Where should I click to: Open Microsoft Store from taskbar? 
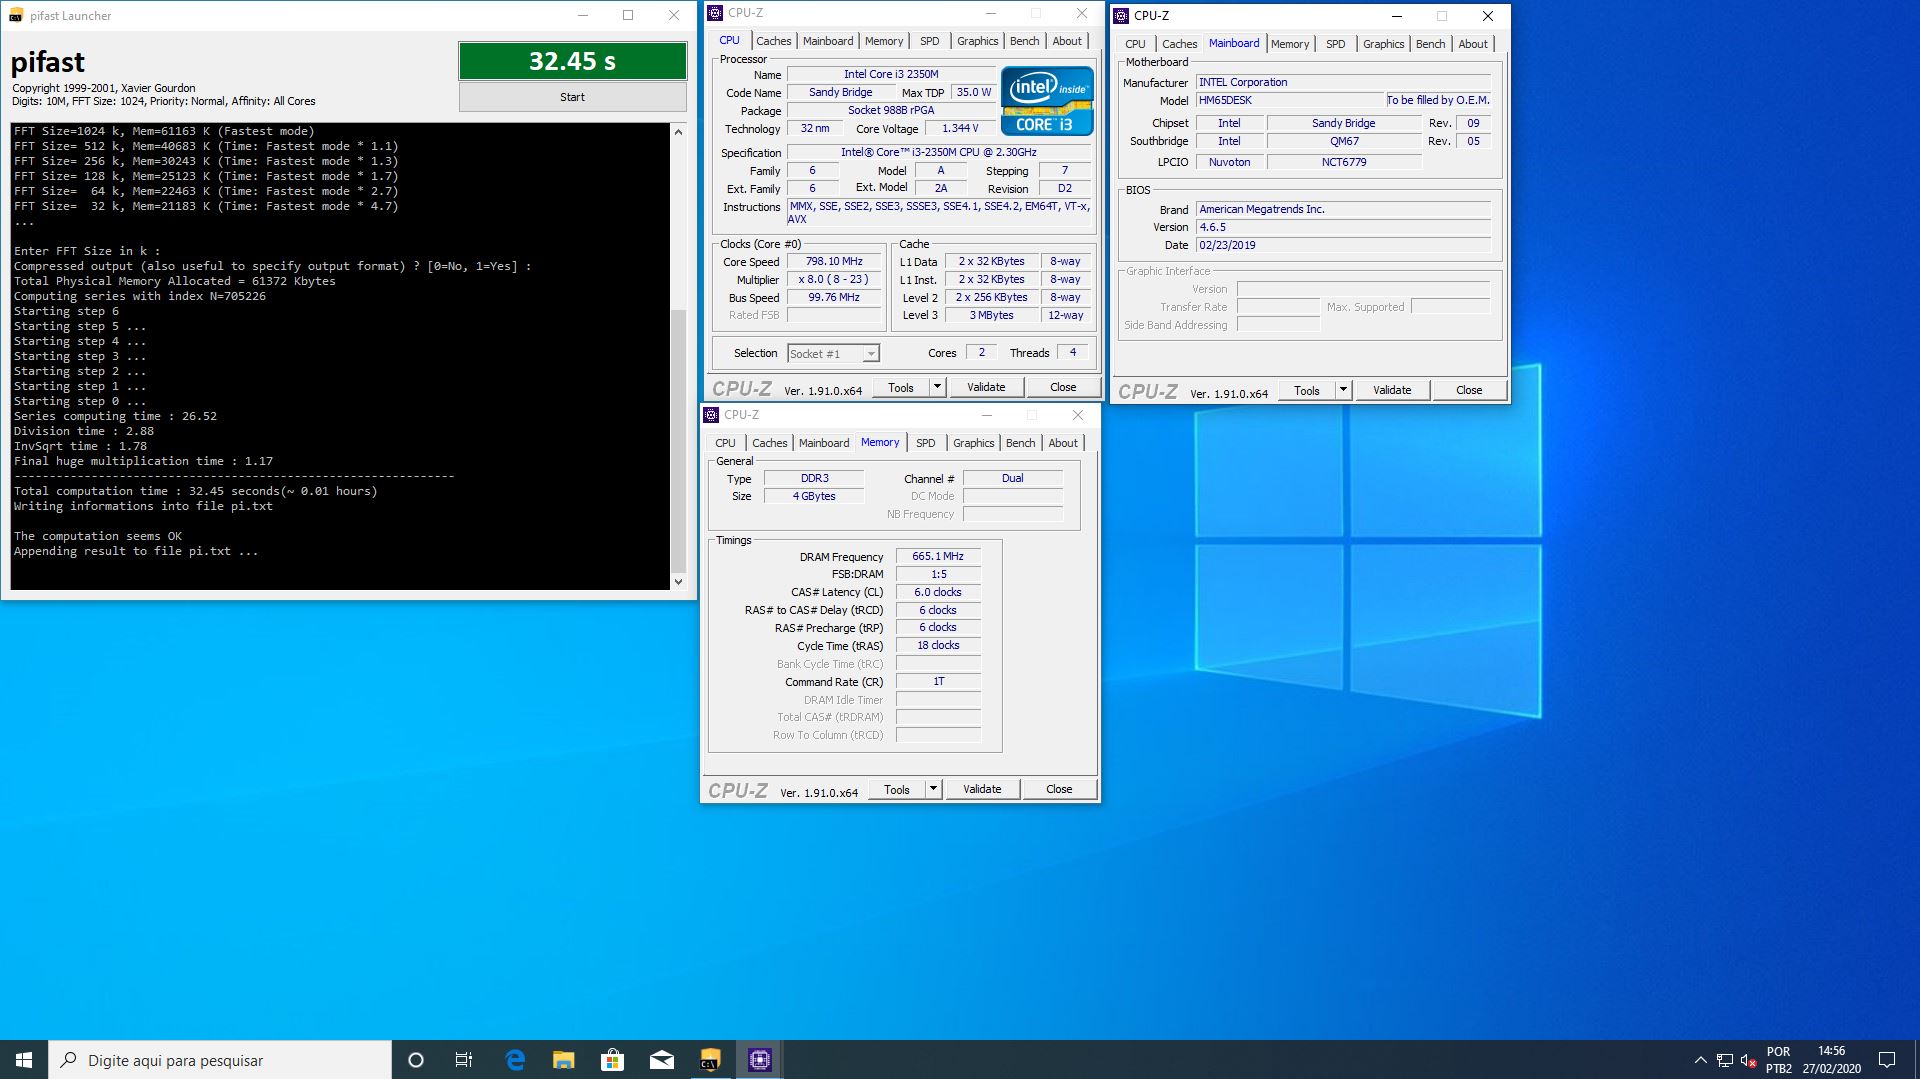(612, 1060)
